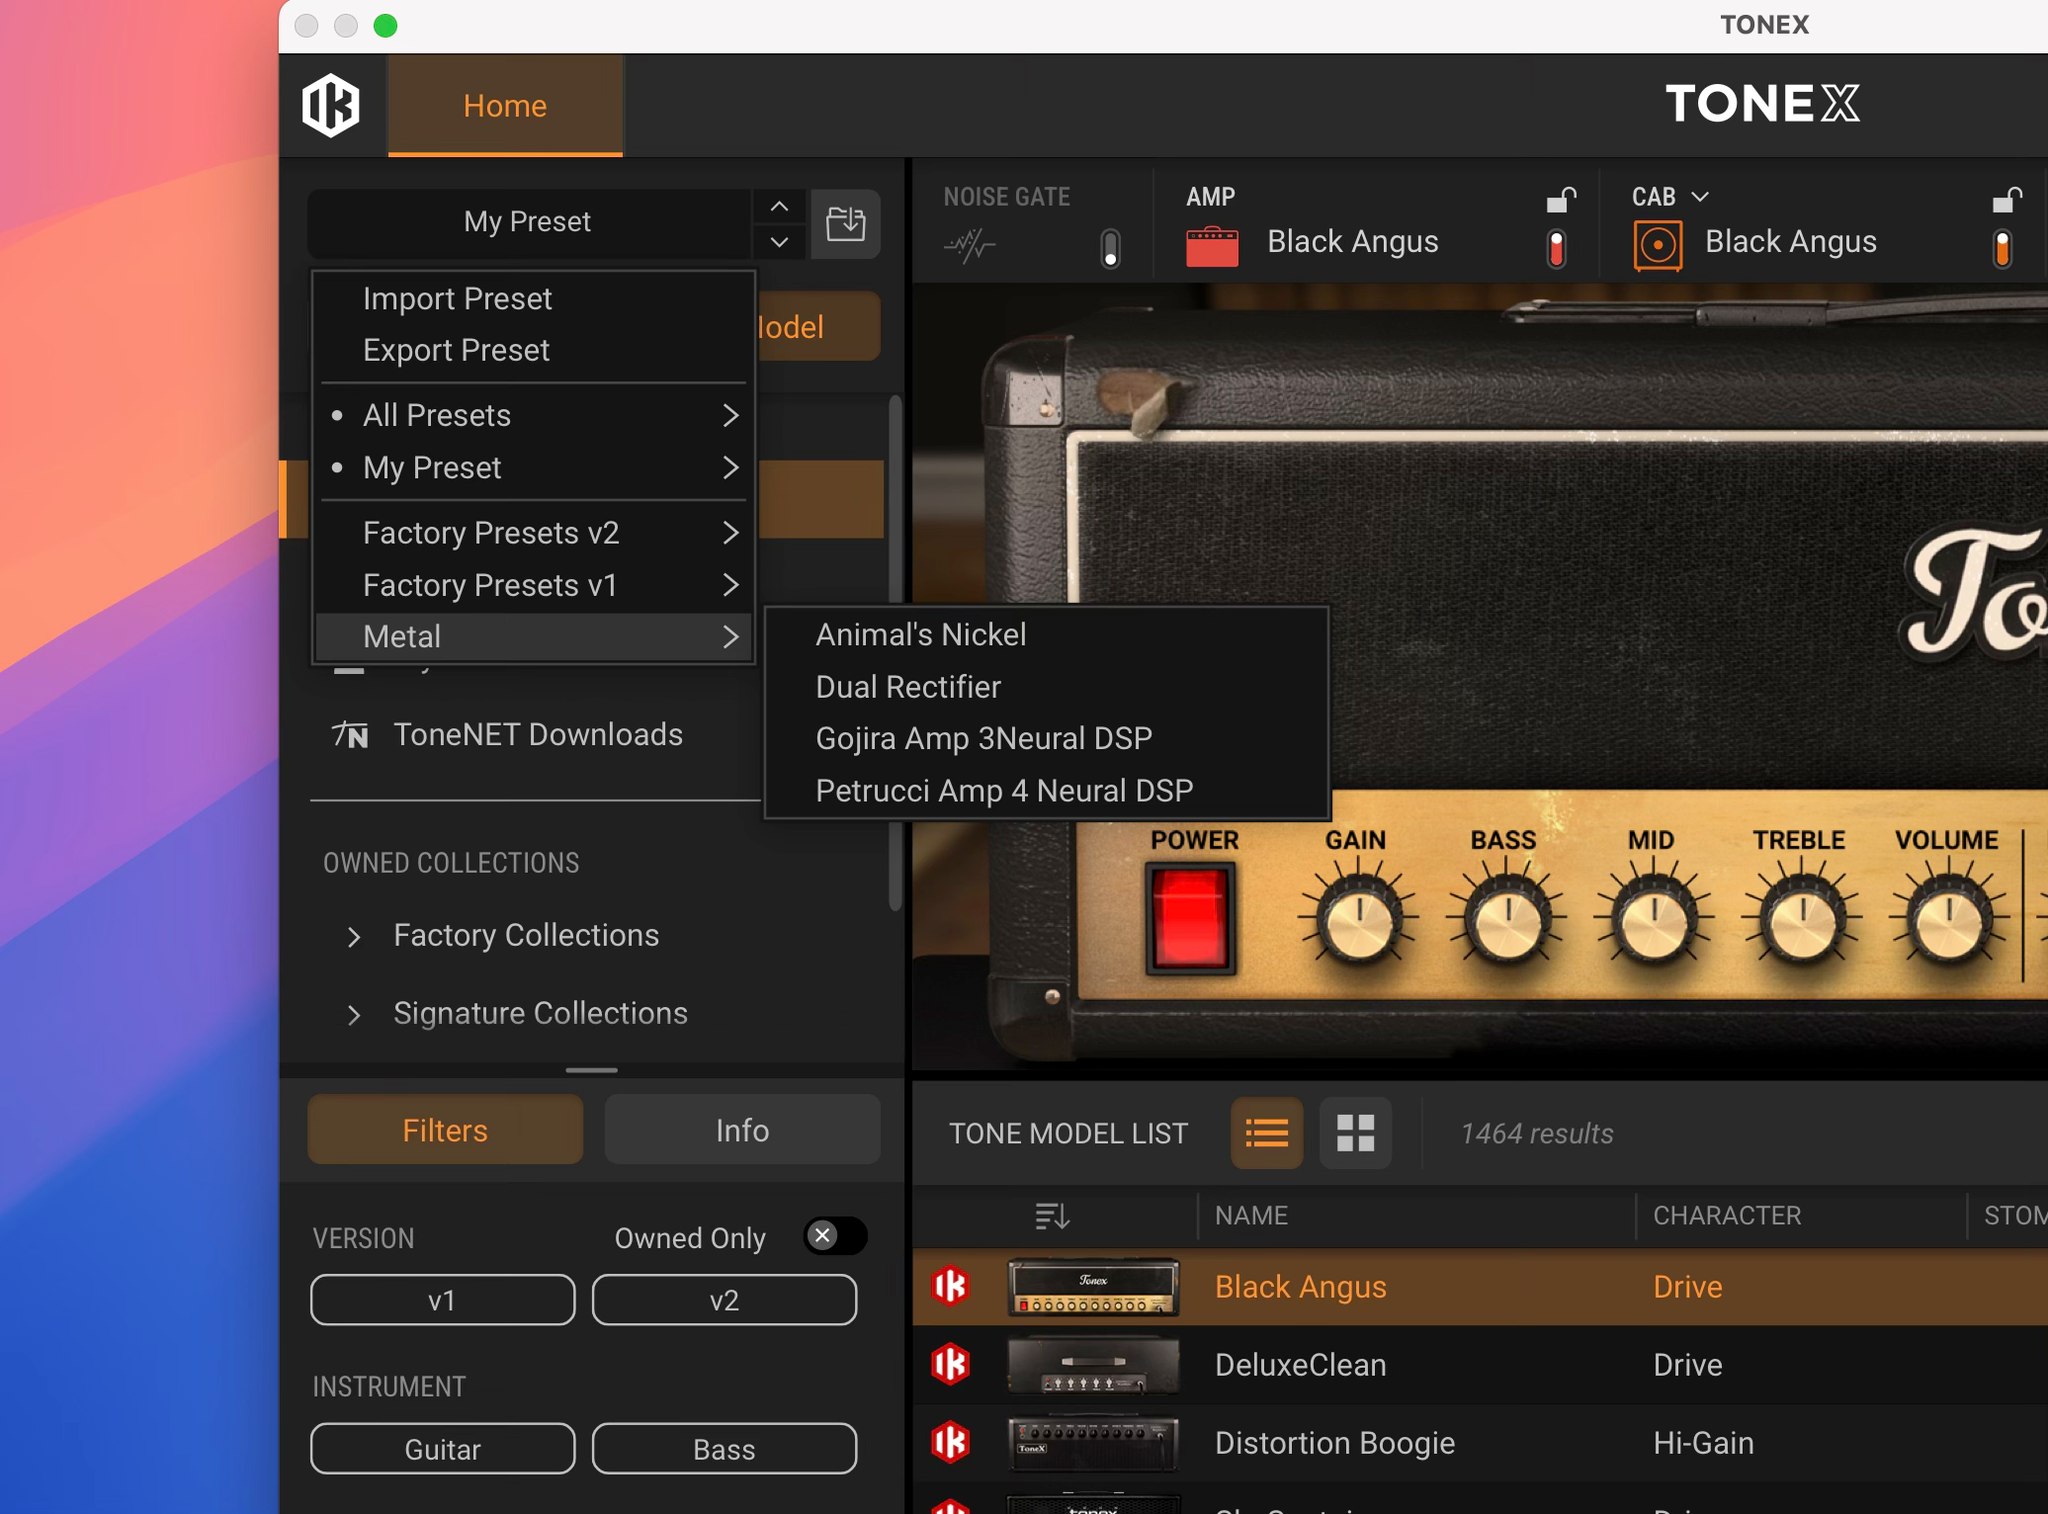The height and width of the screenshot is (1514, 2048).
Task: Toggle the CAB bypass switch
Action: point(2002,248)
